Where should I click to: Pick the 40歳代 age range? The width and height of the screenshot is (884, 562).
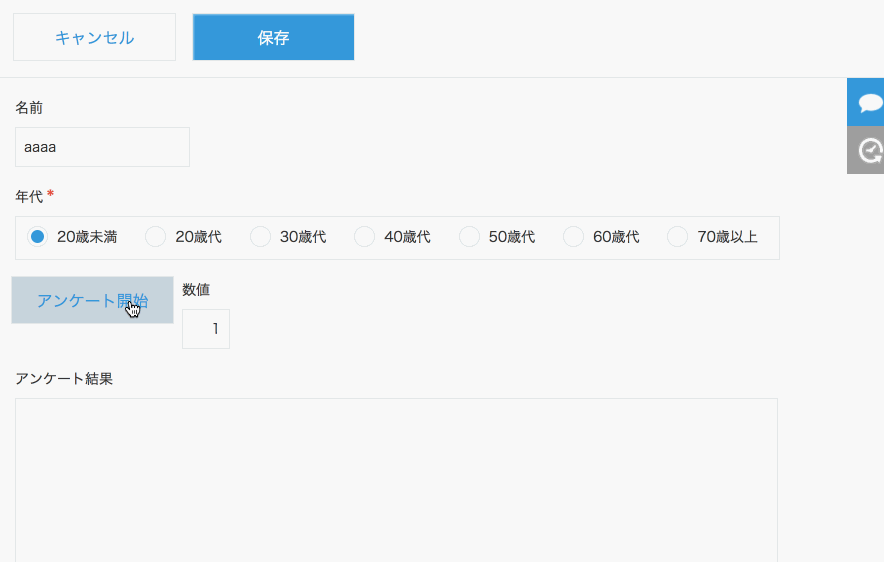[365, 237]
